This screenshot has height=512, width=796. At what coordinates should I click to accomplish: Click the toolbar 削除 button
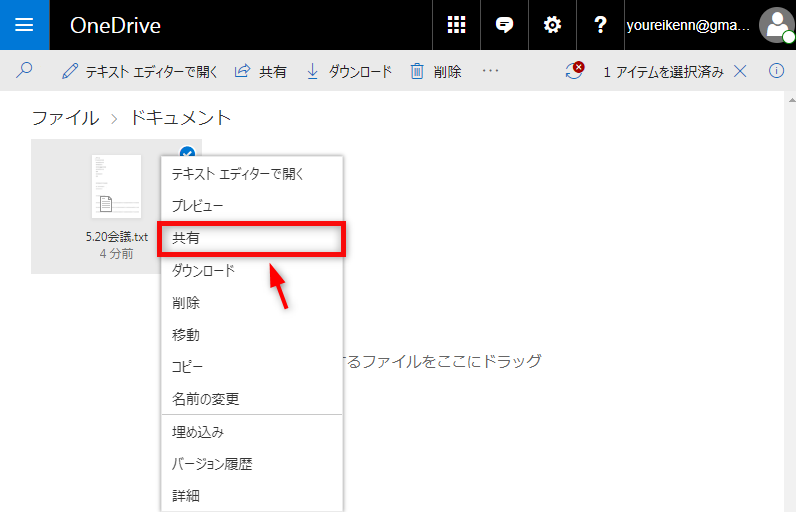click(x=436, y=72)
